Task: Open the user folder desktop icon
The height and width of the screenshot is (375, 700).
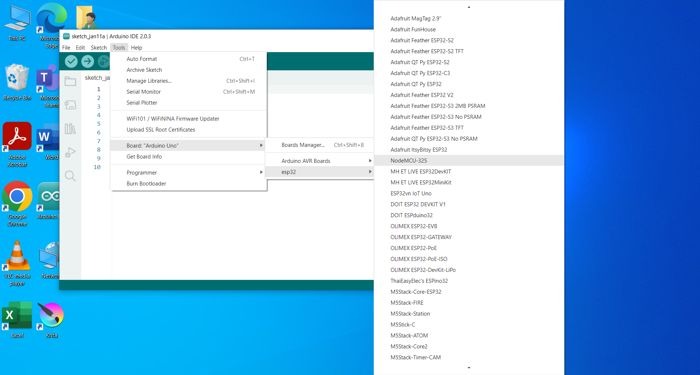Action: coord(86,17)
